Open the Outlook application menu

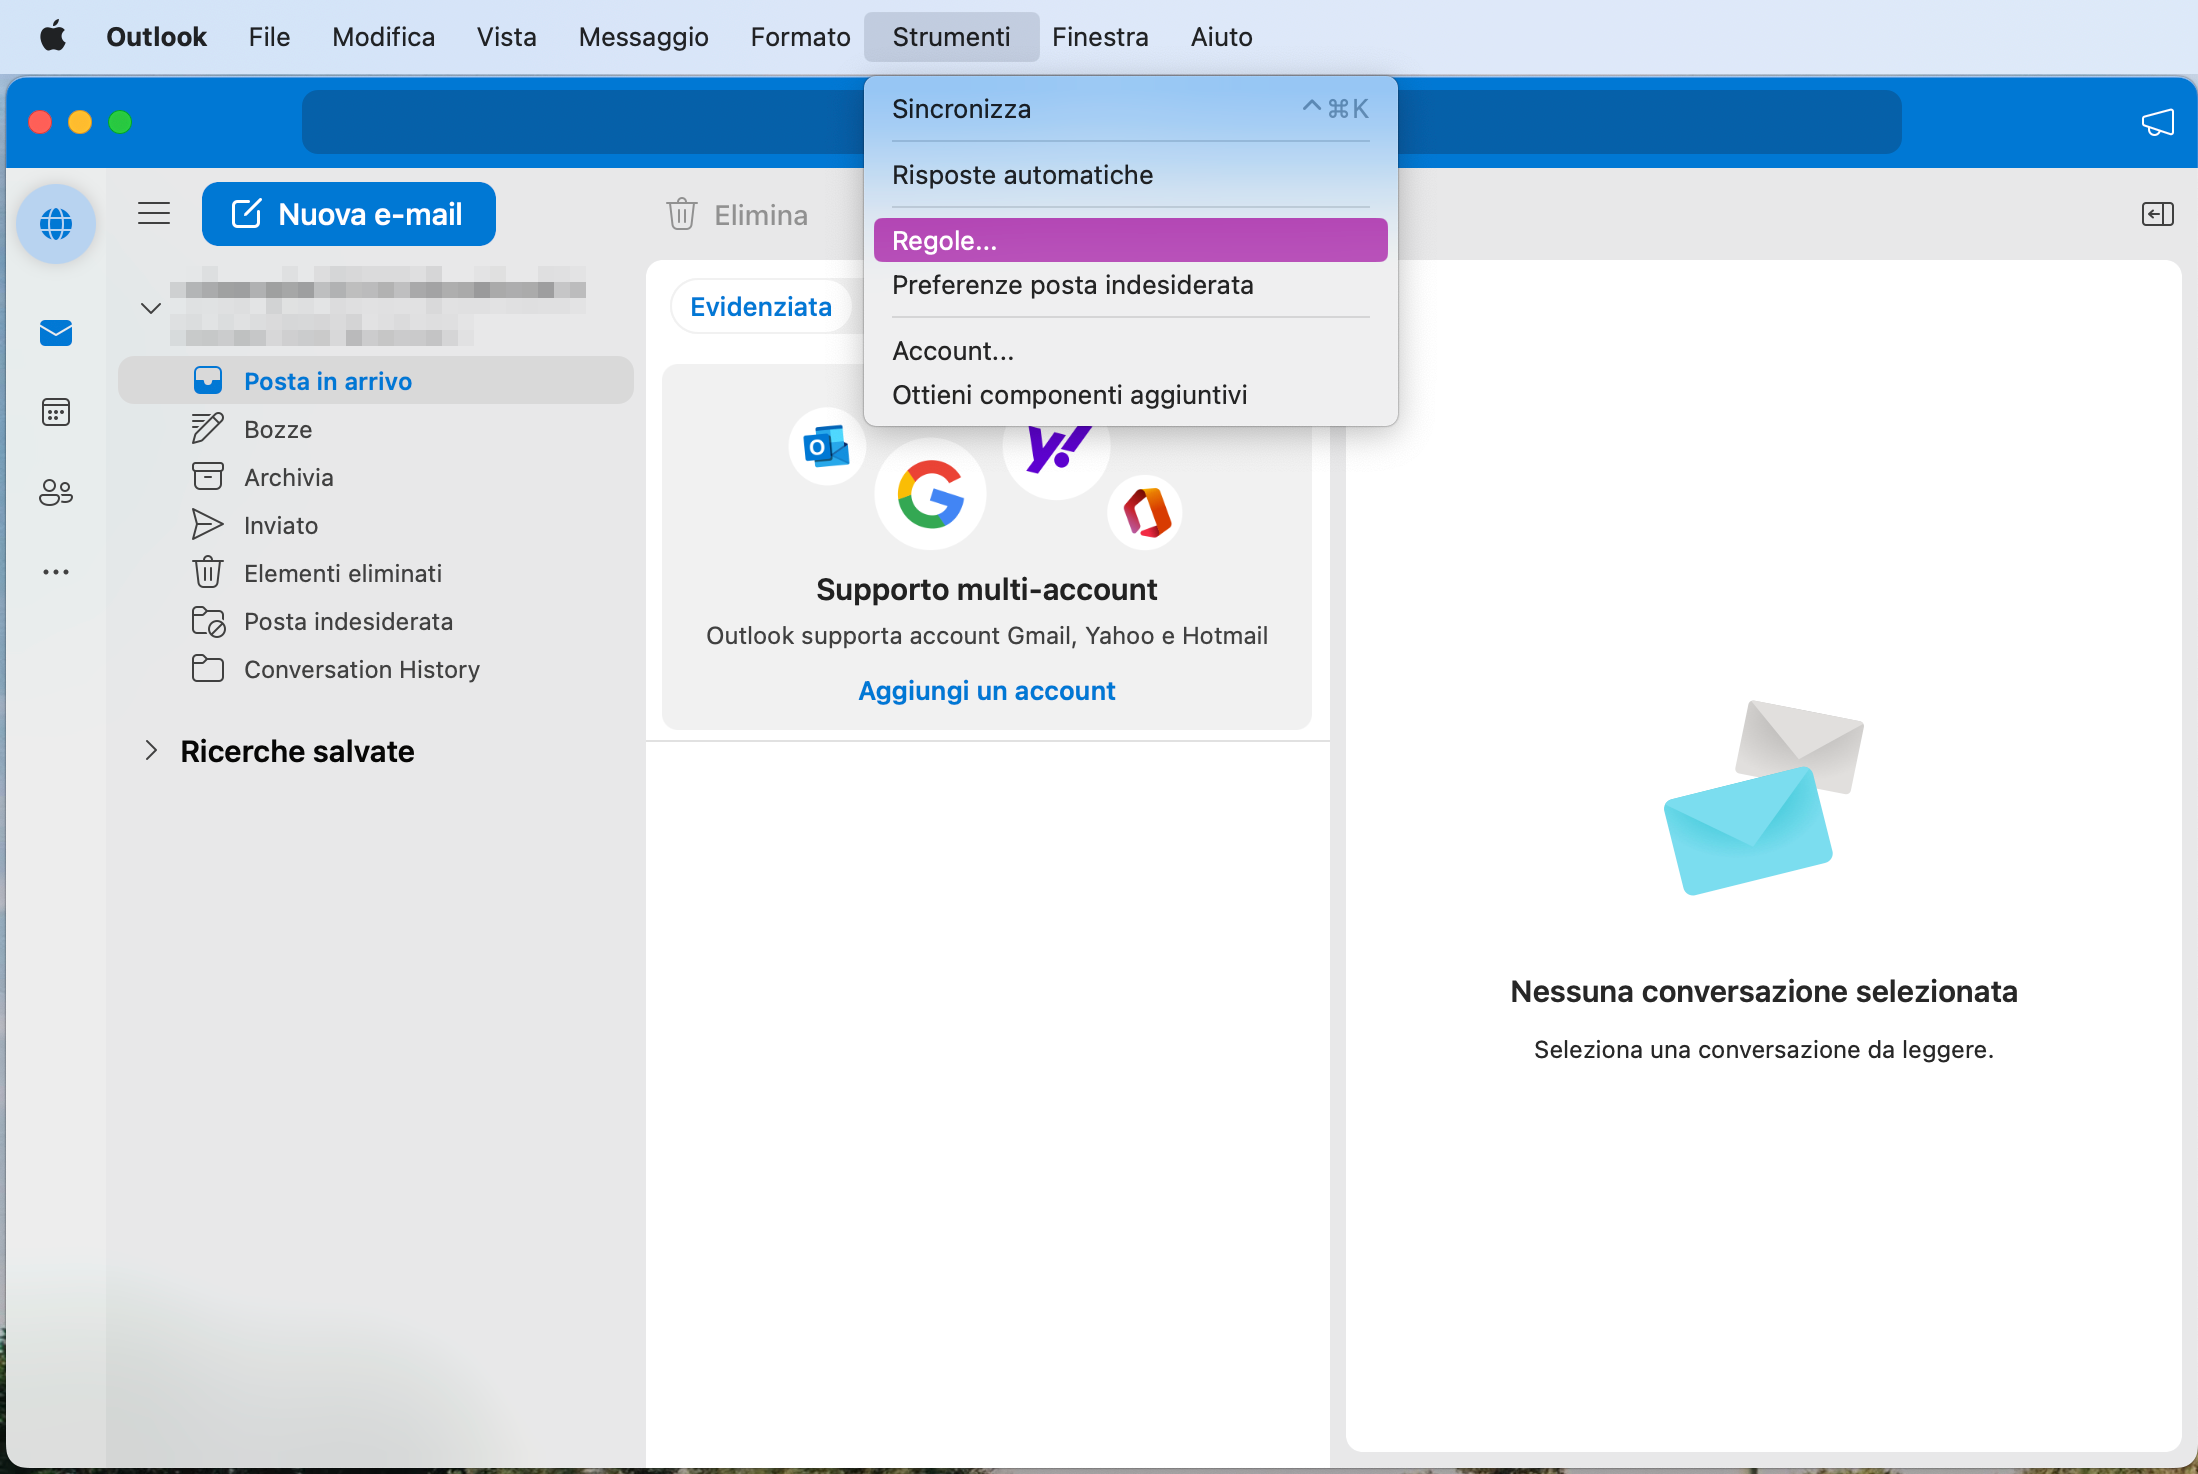pos(156,37)
